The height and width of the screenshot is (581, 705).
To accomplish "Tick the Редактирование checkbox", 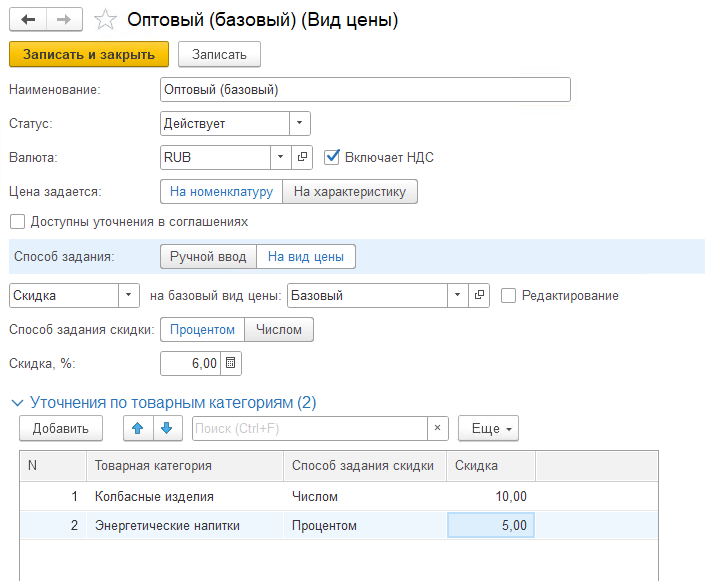I will (509, 296).
